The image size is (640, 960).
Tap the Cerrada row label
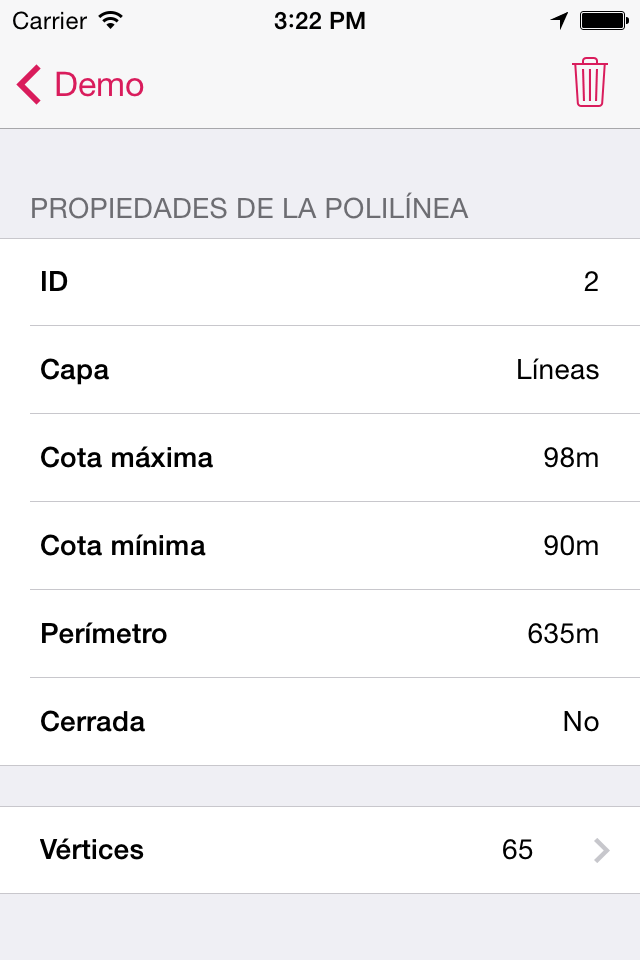(92, 722)
